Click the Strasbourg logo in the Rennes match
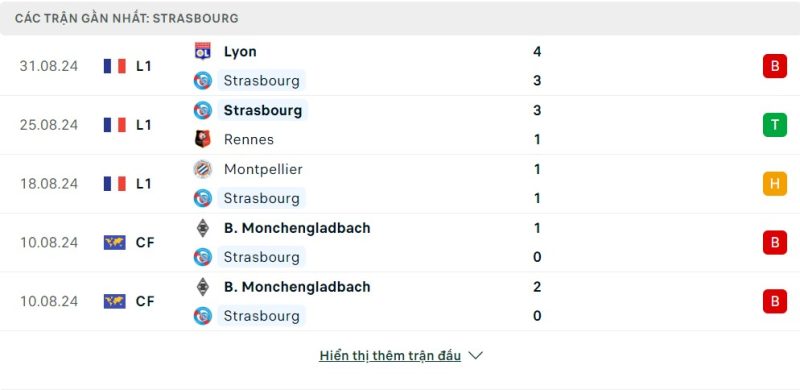 tap(203, 110)
